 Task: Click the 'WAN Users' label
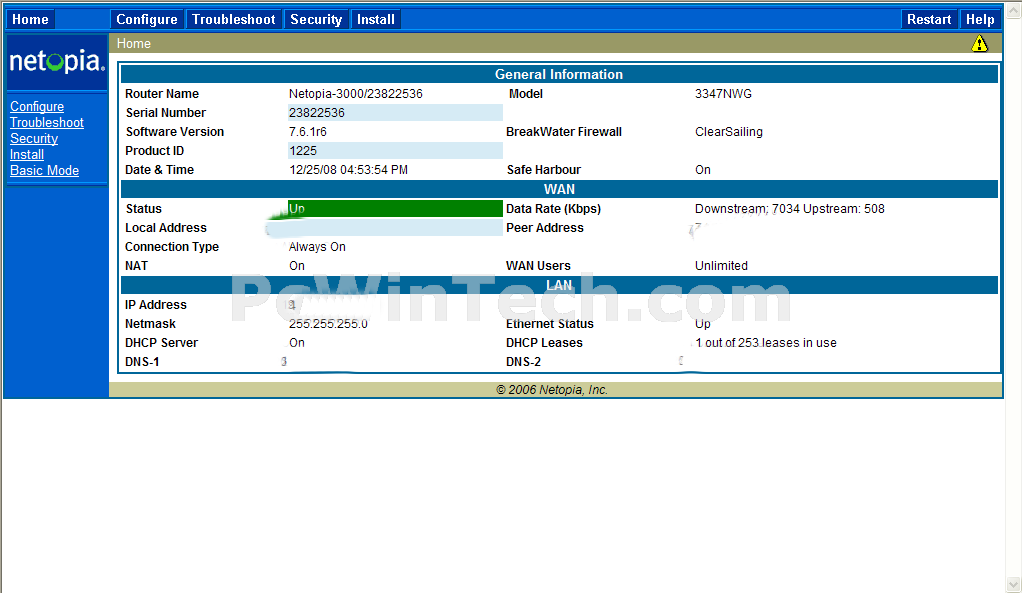(538, 266)
